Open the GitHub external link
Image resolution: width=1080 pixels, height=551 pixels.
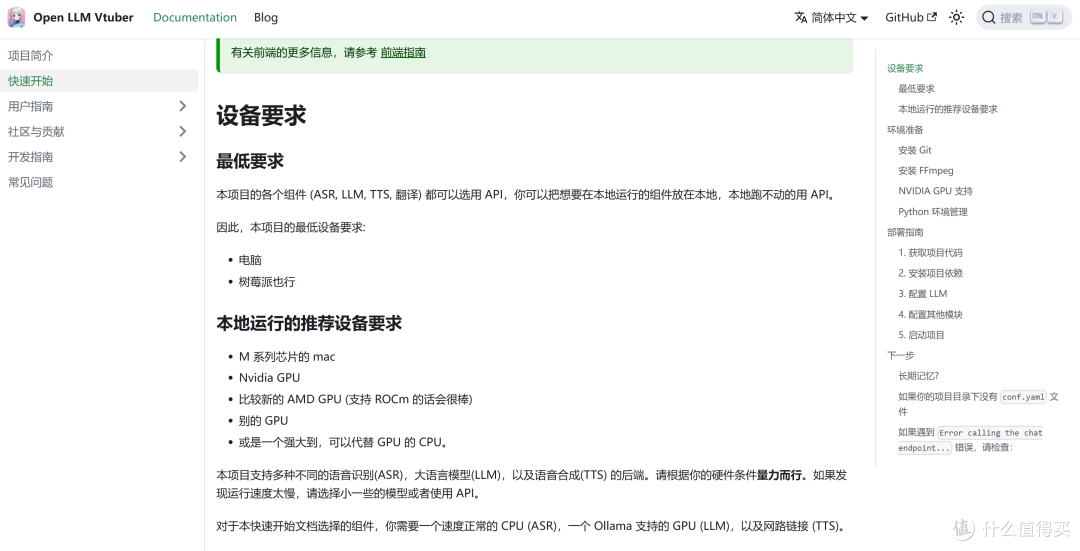tap(911, 17)
